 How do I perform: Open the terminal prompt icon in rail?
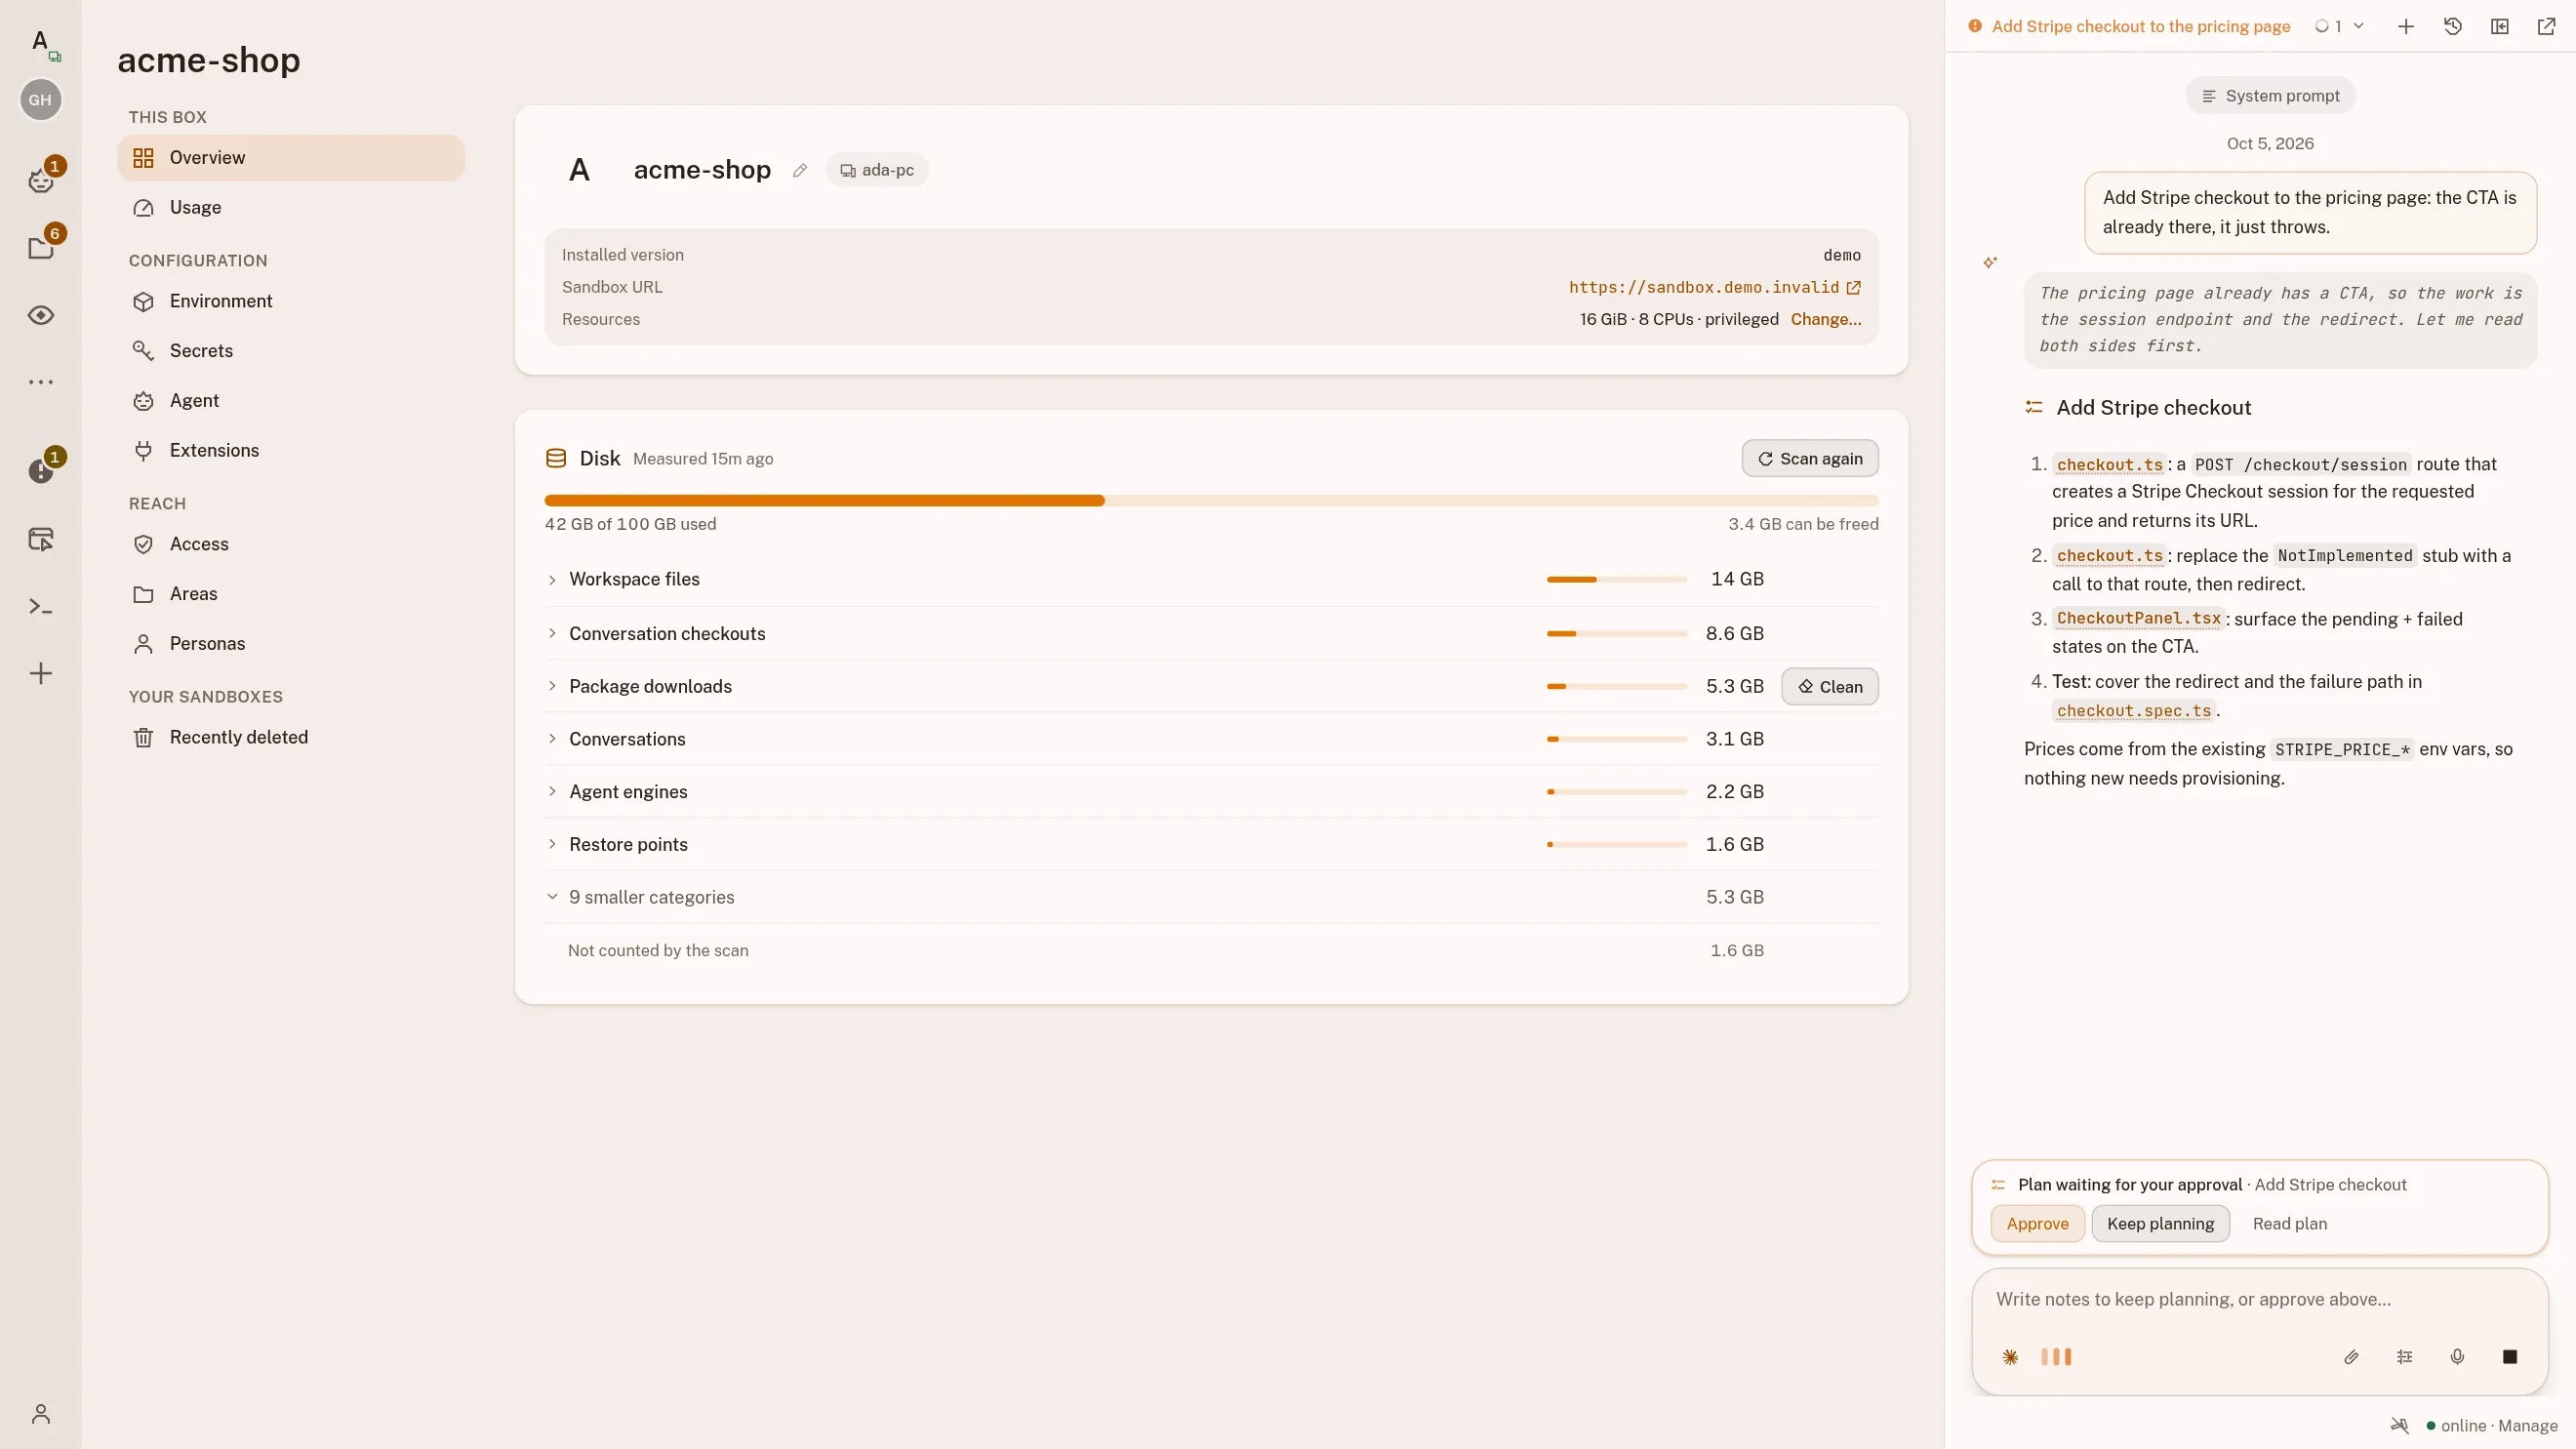[x=41, y=606]
